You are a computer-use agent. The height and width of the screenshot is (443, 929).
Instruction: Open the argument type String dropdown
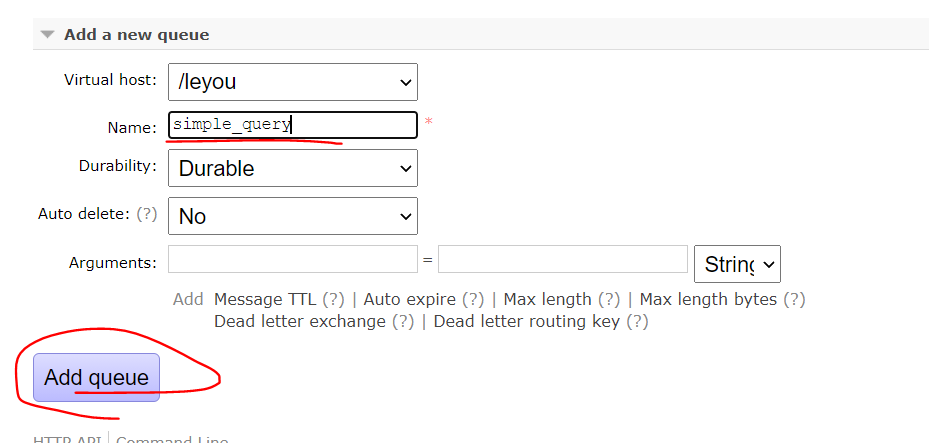[737, 264]
